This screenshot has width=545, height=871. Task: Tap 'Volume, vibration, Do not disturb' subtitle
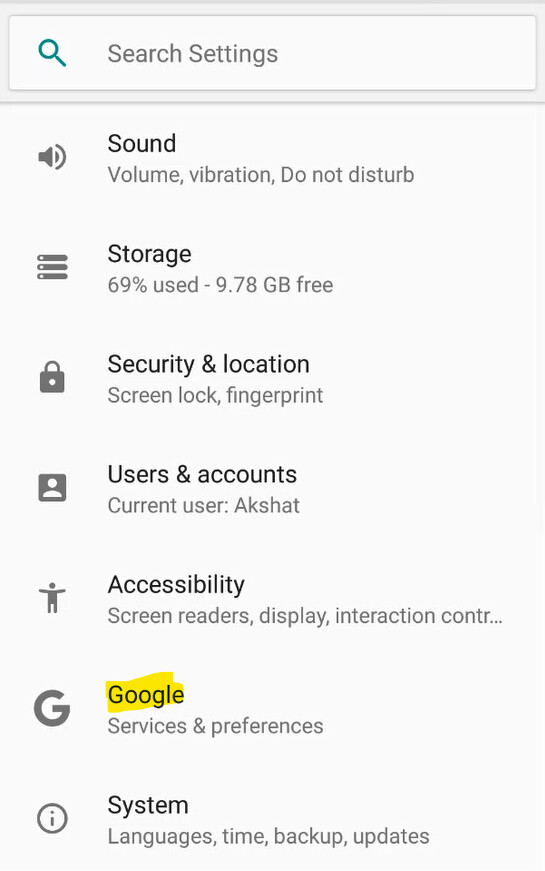pos(261,175)
